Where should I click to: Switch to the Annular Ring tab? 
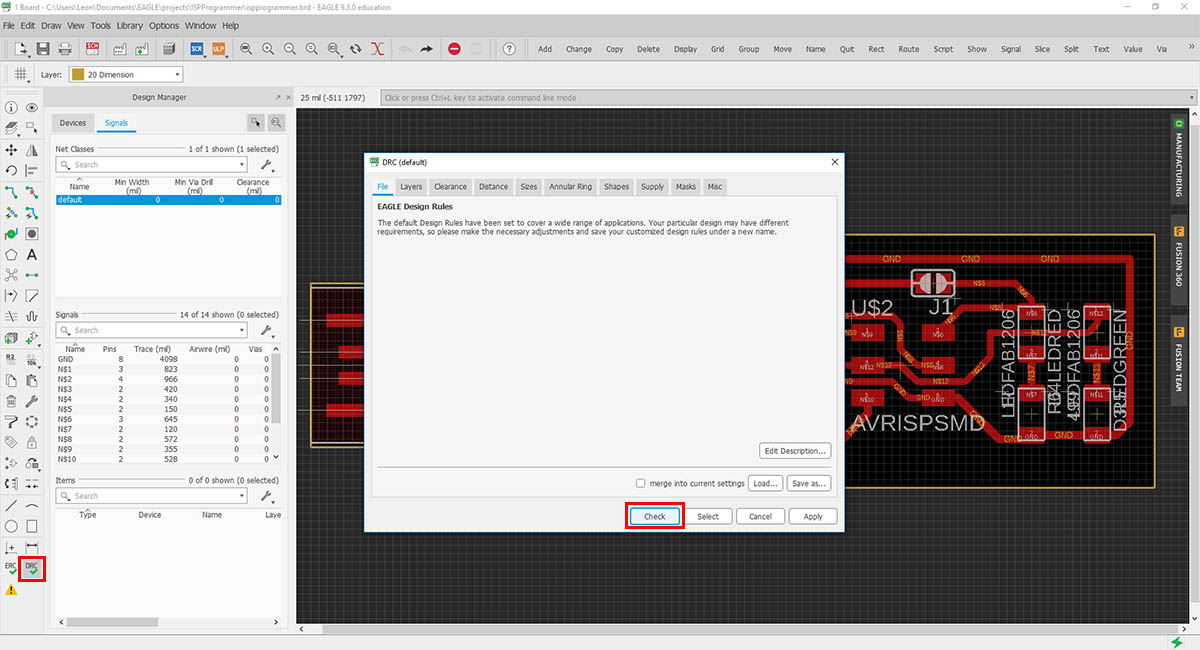[x=570, y=187]
